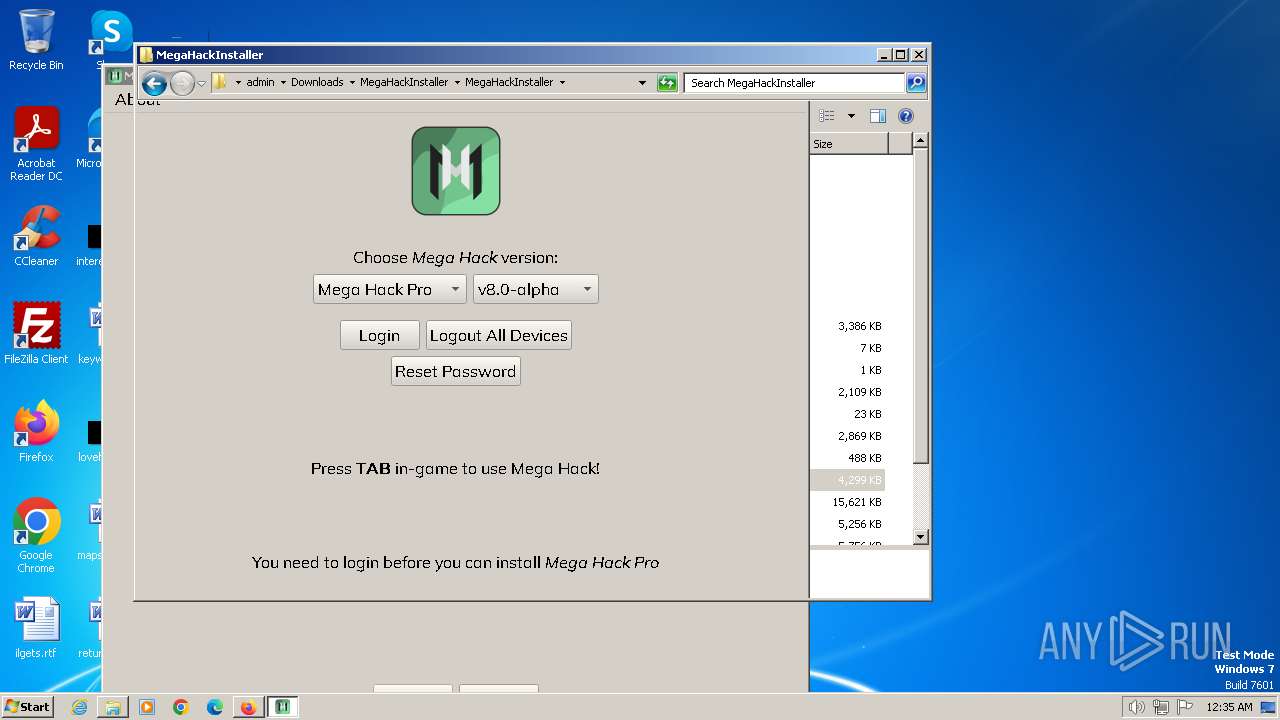This screenshot has width=1280, height=720.
Task: Select the 3,386 KB file row
Action: (848, 326)
